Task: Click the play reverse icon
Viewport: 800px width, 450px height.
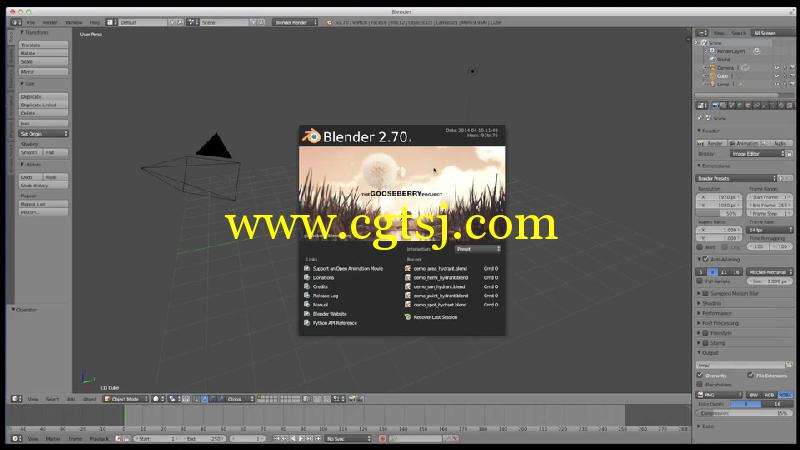Action: [293, 439]
